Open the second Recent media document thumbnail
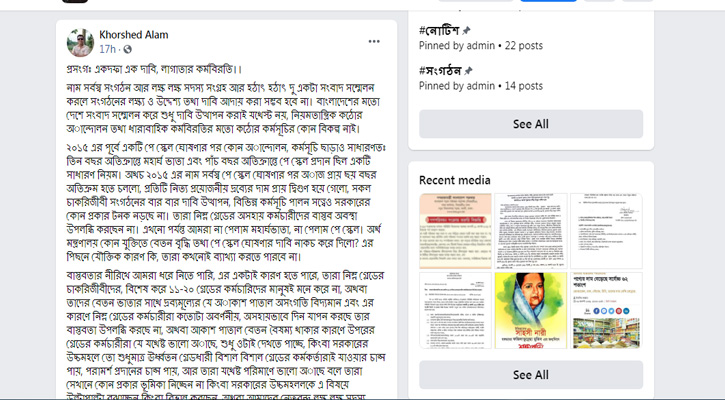725x400 pixels. click(531, 231)
